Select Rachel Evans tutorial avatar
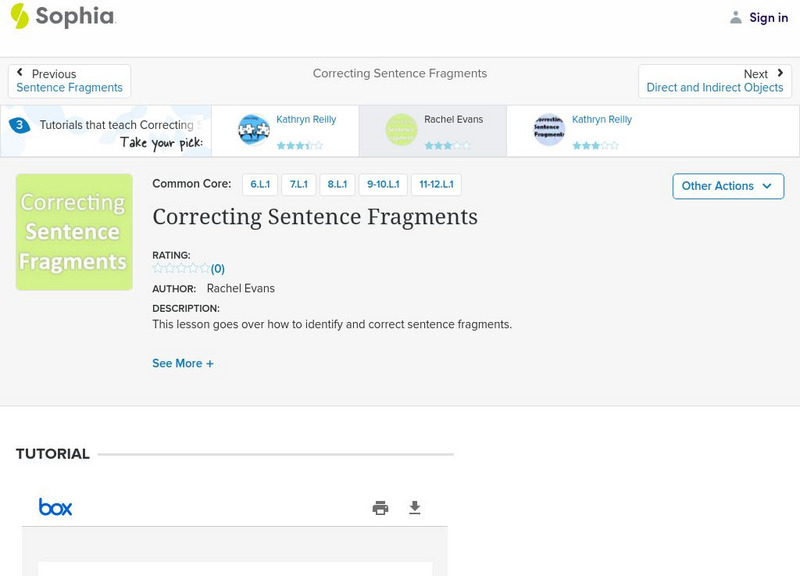This screenshot has height=576, width=800. [x=402, y=130]
